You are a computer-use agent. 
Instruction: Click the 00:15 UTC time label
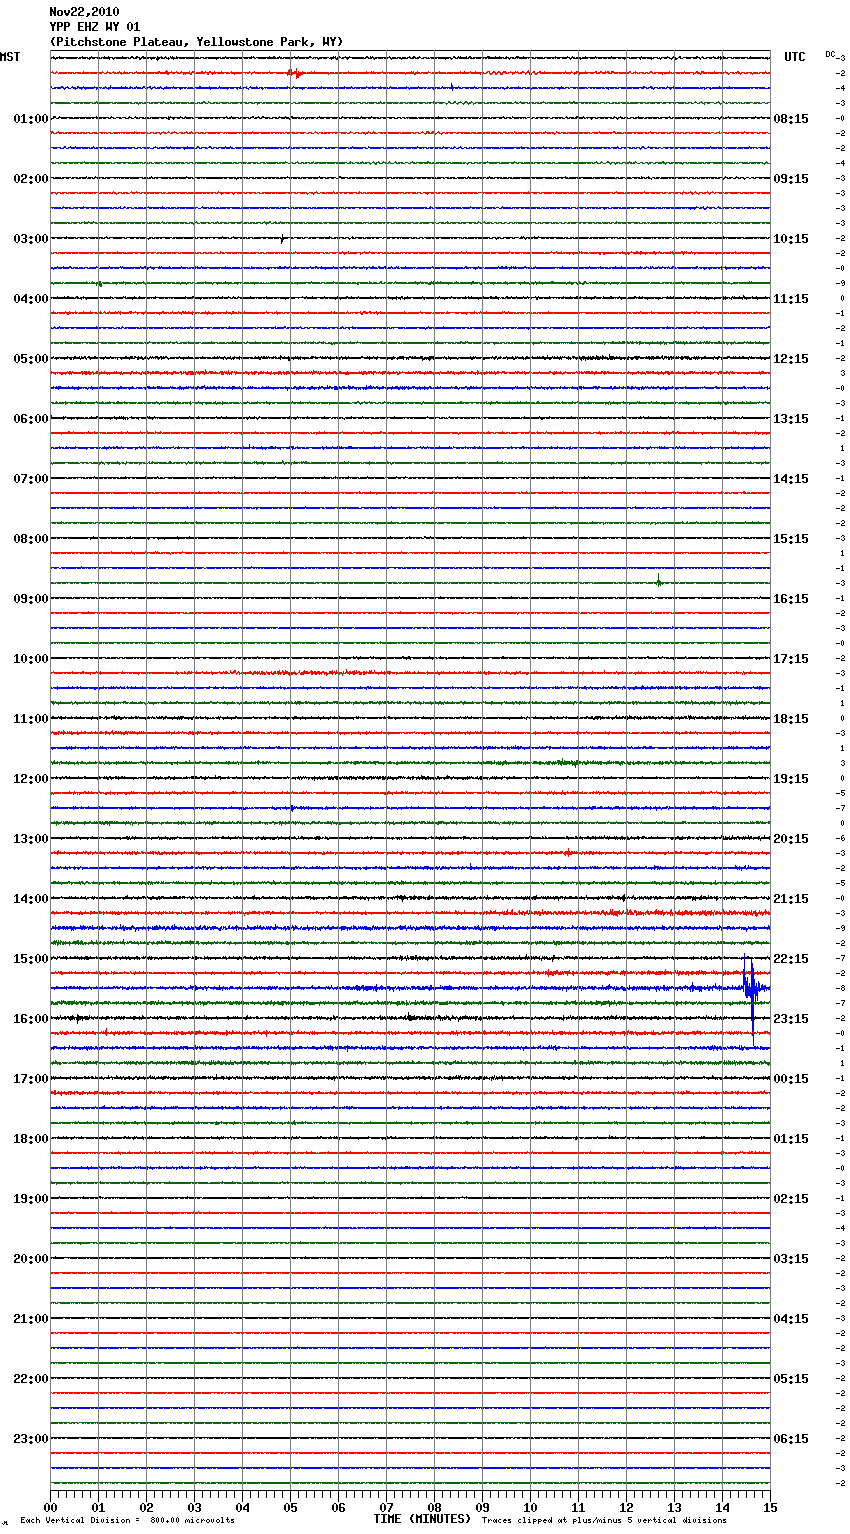coord(791,1079)
